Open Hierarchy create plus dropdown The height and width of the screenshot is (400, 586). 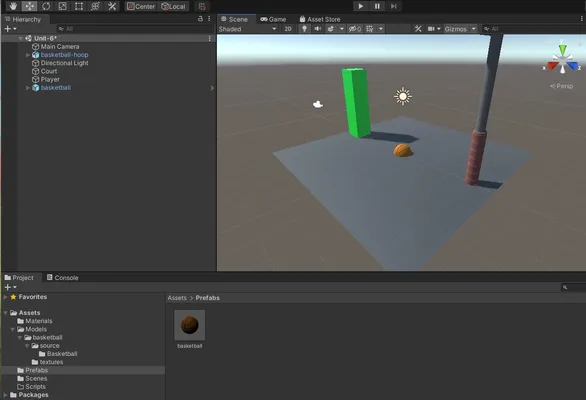(x=10, y=29)
